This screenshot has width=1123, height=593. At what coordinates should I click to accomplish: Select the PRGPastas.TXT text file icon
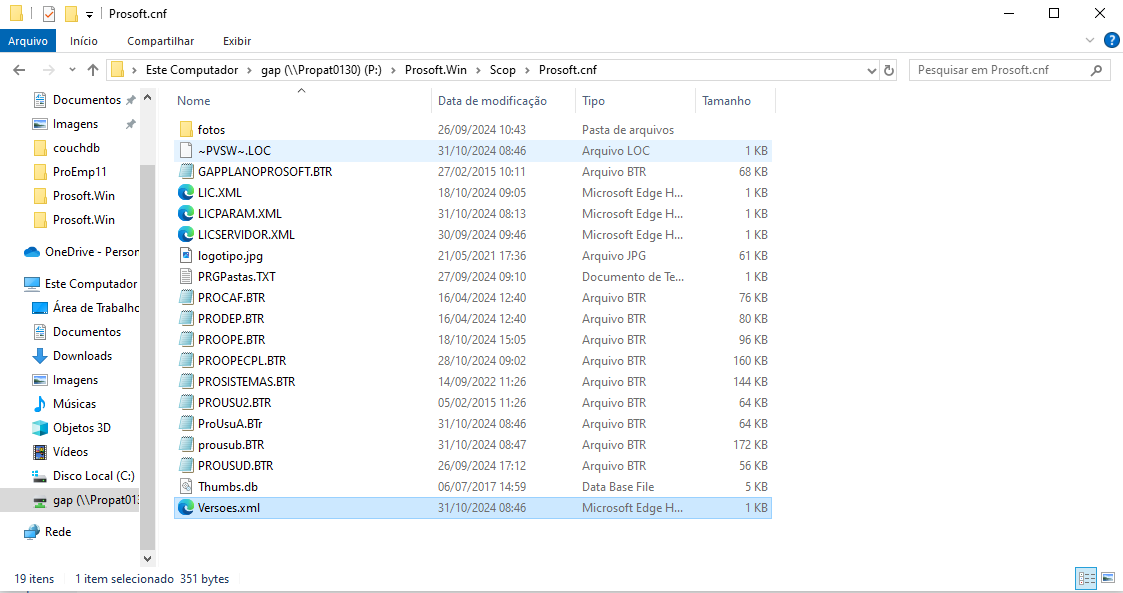tap(186, 276)
